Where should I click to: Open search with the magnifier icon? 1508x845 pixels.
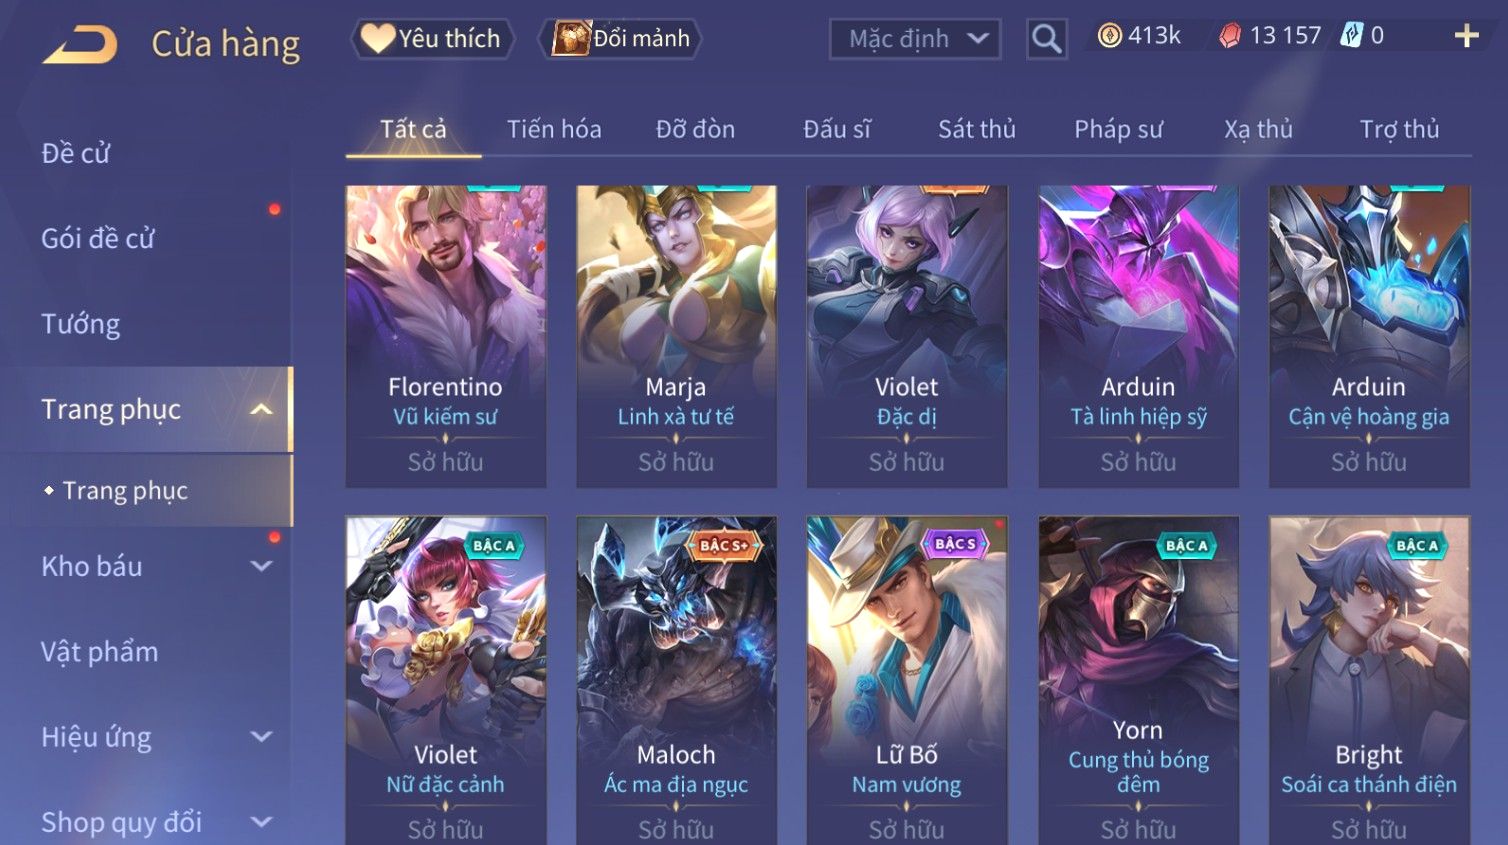[1046, 39]
